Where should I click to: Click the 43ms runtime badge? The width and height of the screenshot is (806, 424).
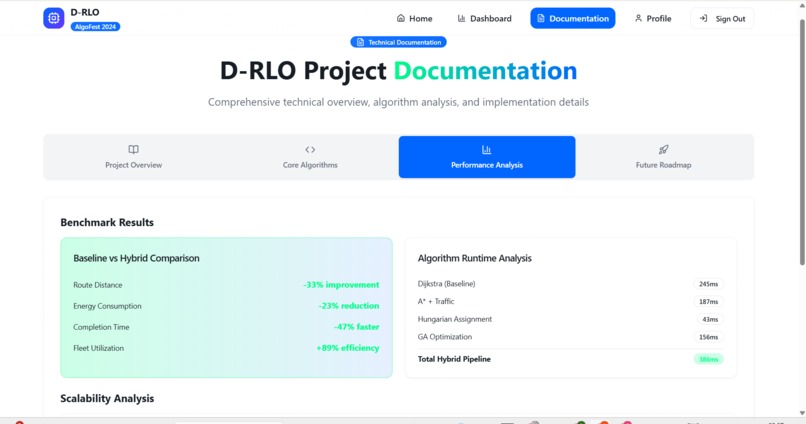pyautogui.click(x=710, y=320)
